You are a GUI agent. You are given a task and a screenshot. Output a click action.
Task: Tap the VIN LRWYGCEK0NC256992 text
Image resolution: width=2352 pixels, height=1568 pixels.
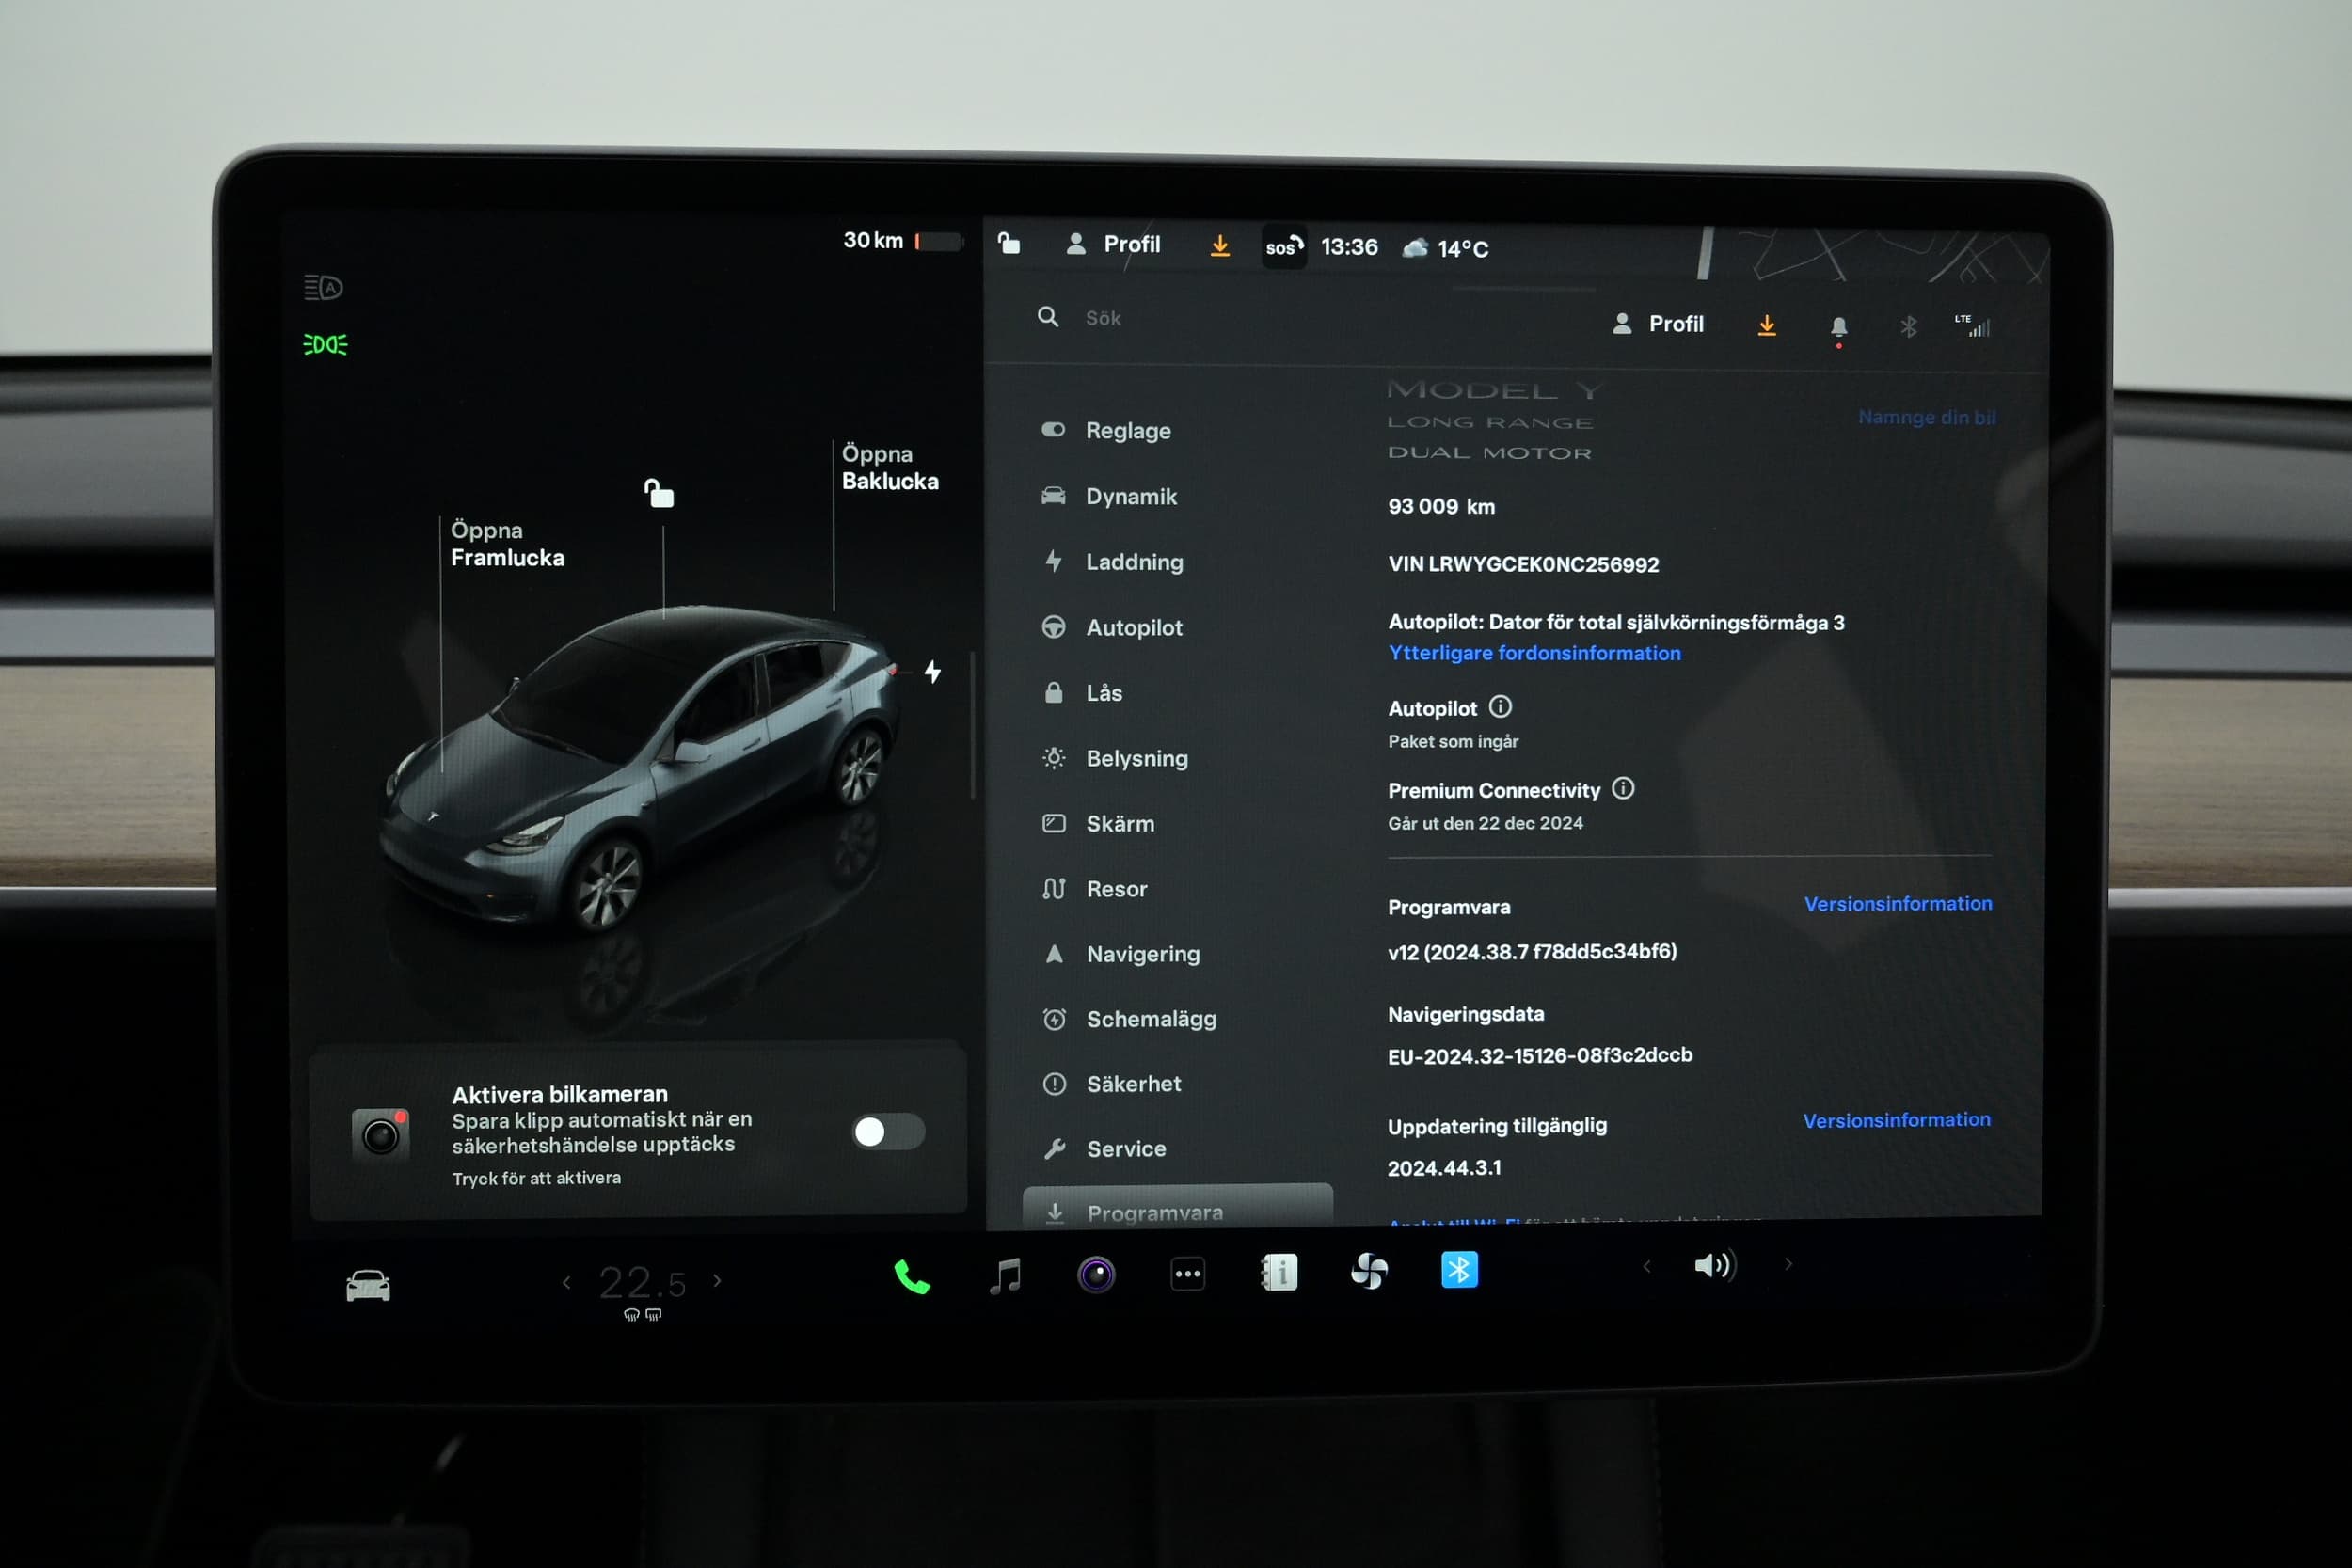click(1523, 564)
